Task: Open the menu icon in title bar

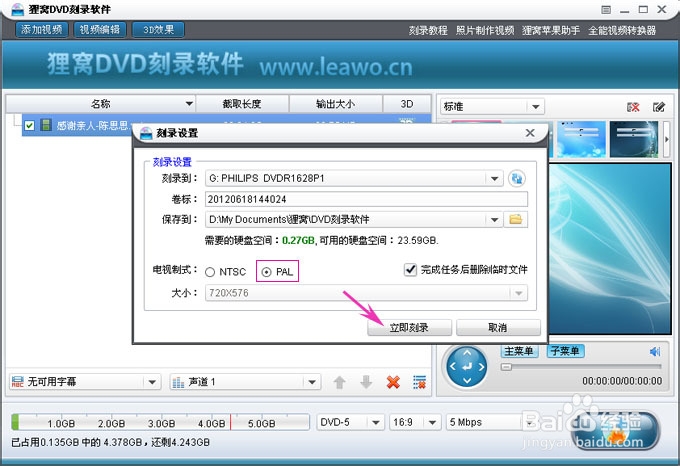Action: [x=606, y=10]
